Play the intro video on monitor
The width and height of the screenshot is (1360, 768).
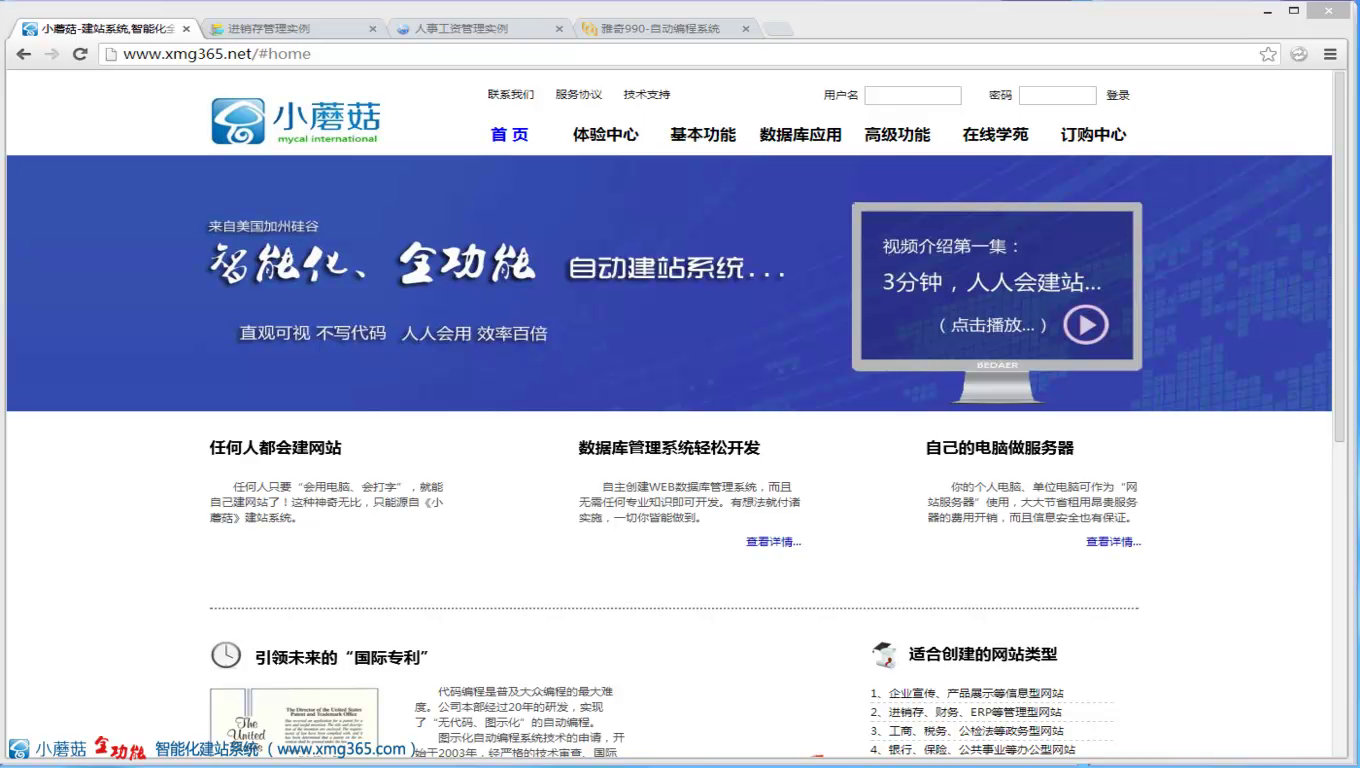pyautogui.click(x=1085, y=324)
